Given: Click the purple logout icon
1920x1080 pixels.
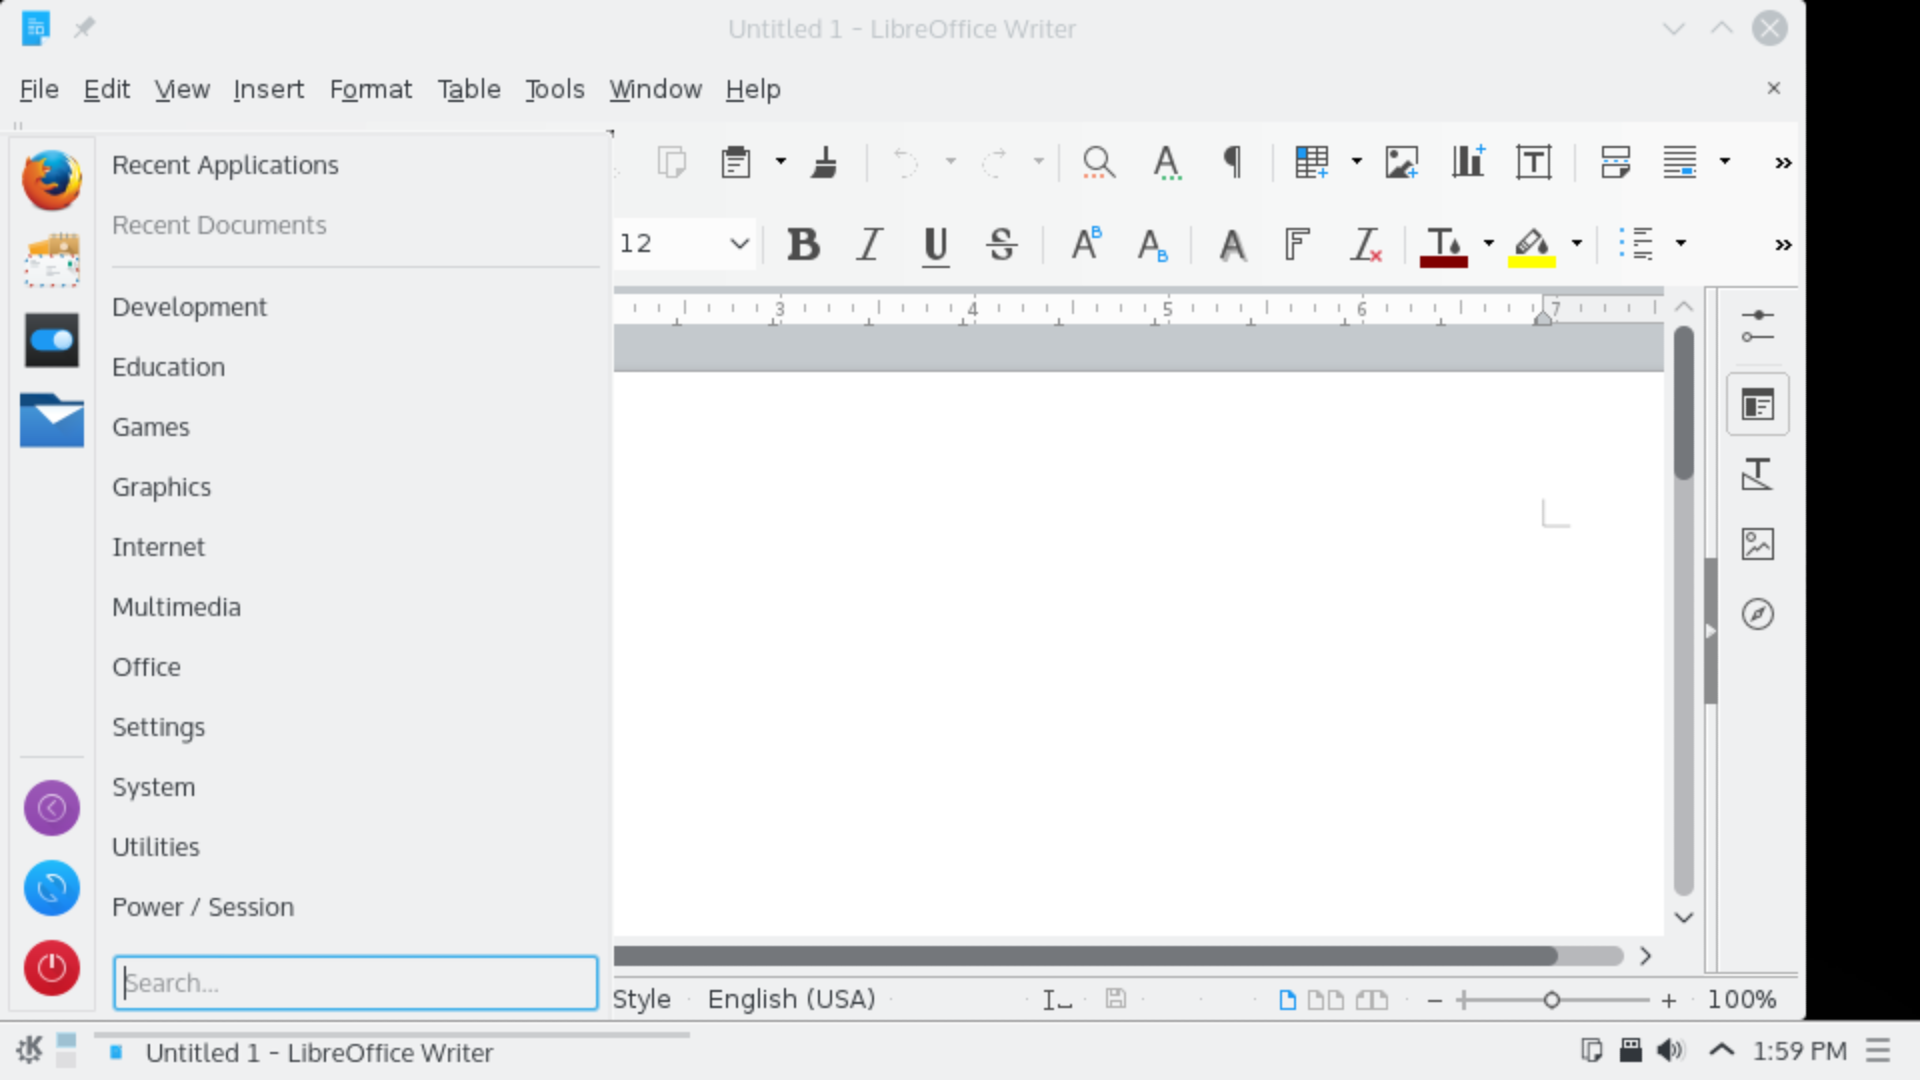Looking at the screenshot, I should [x=52, y=808].
